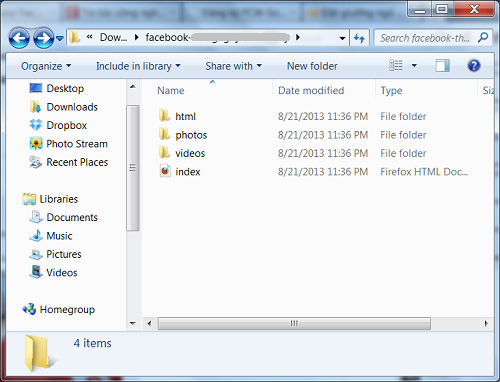Expand arrow after the facebook breadcrumb
Viewport: 500px width, 382px height.
[x=298, y=37]
